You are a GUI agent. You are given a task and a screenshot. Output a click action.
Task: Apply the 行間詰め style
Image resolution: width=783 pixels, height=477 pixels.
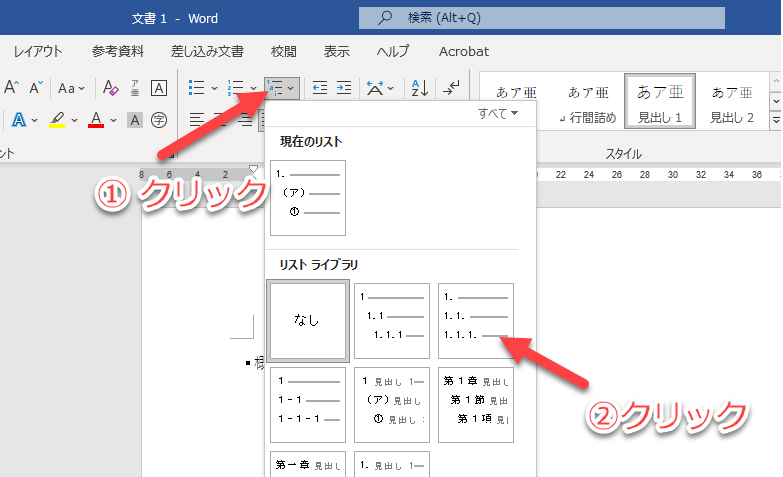[588, 101]
